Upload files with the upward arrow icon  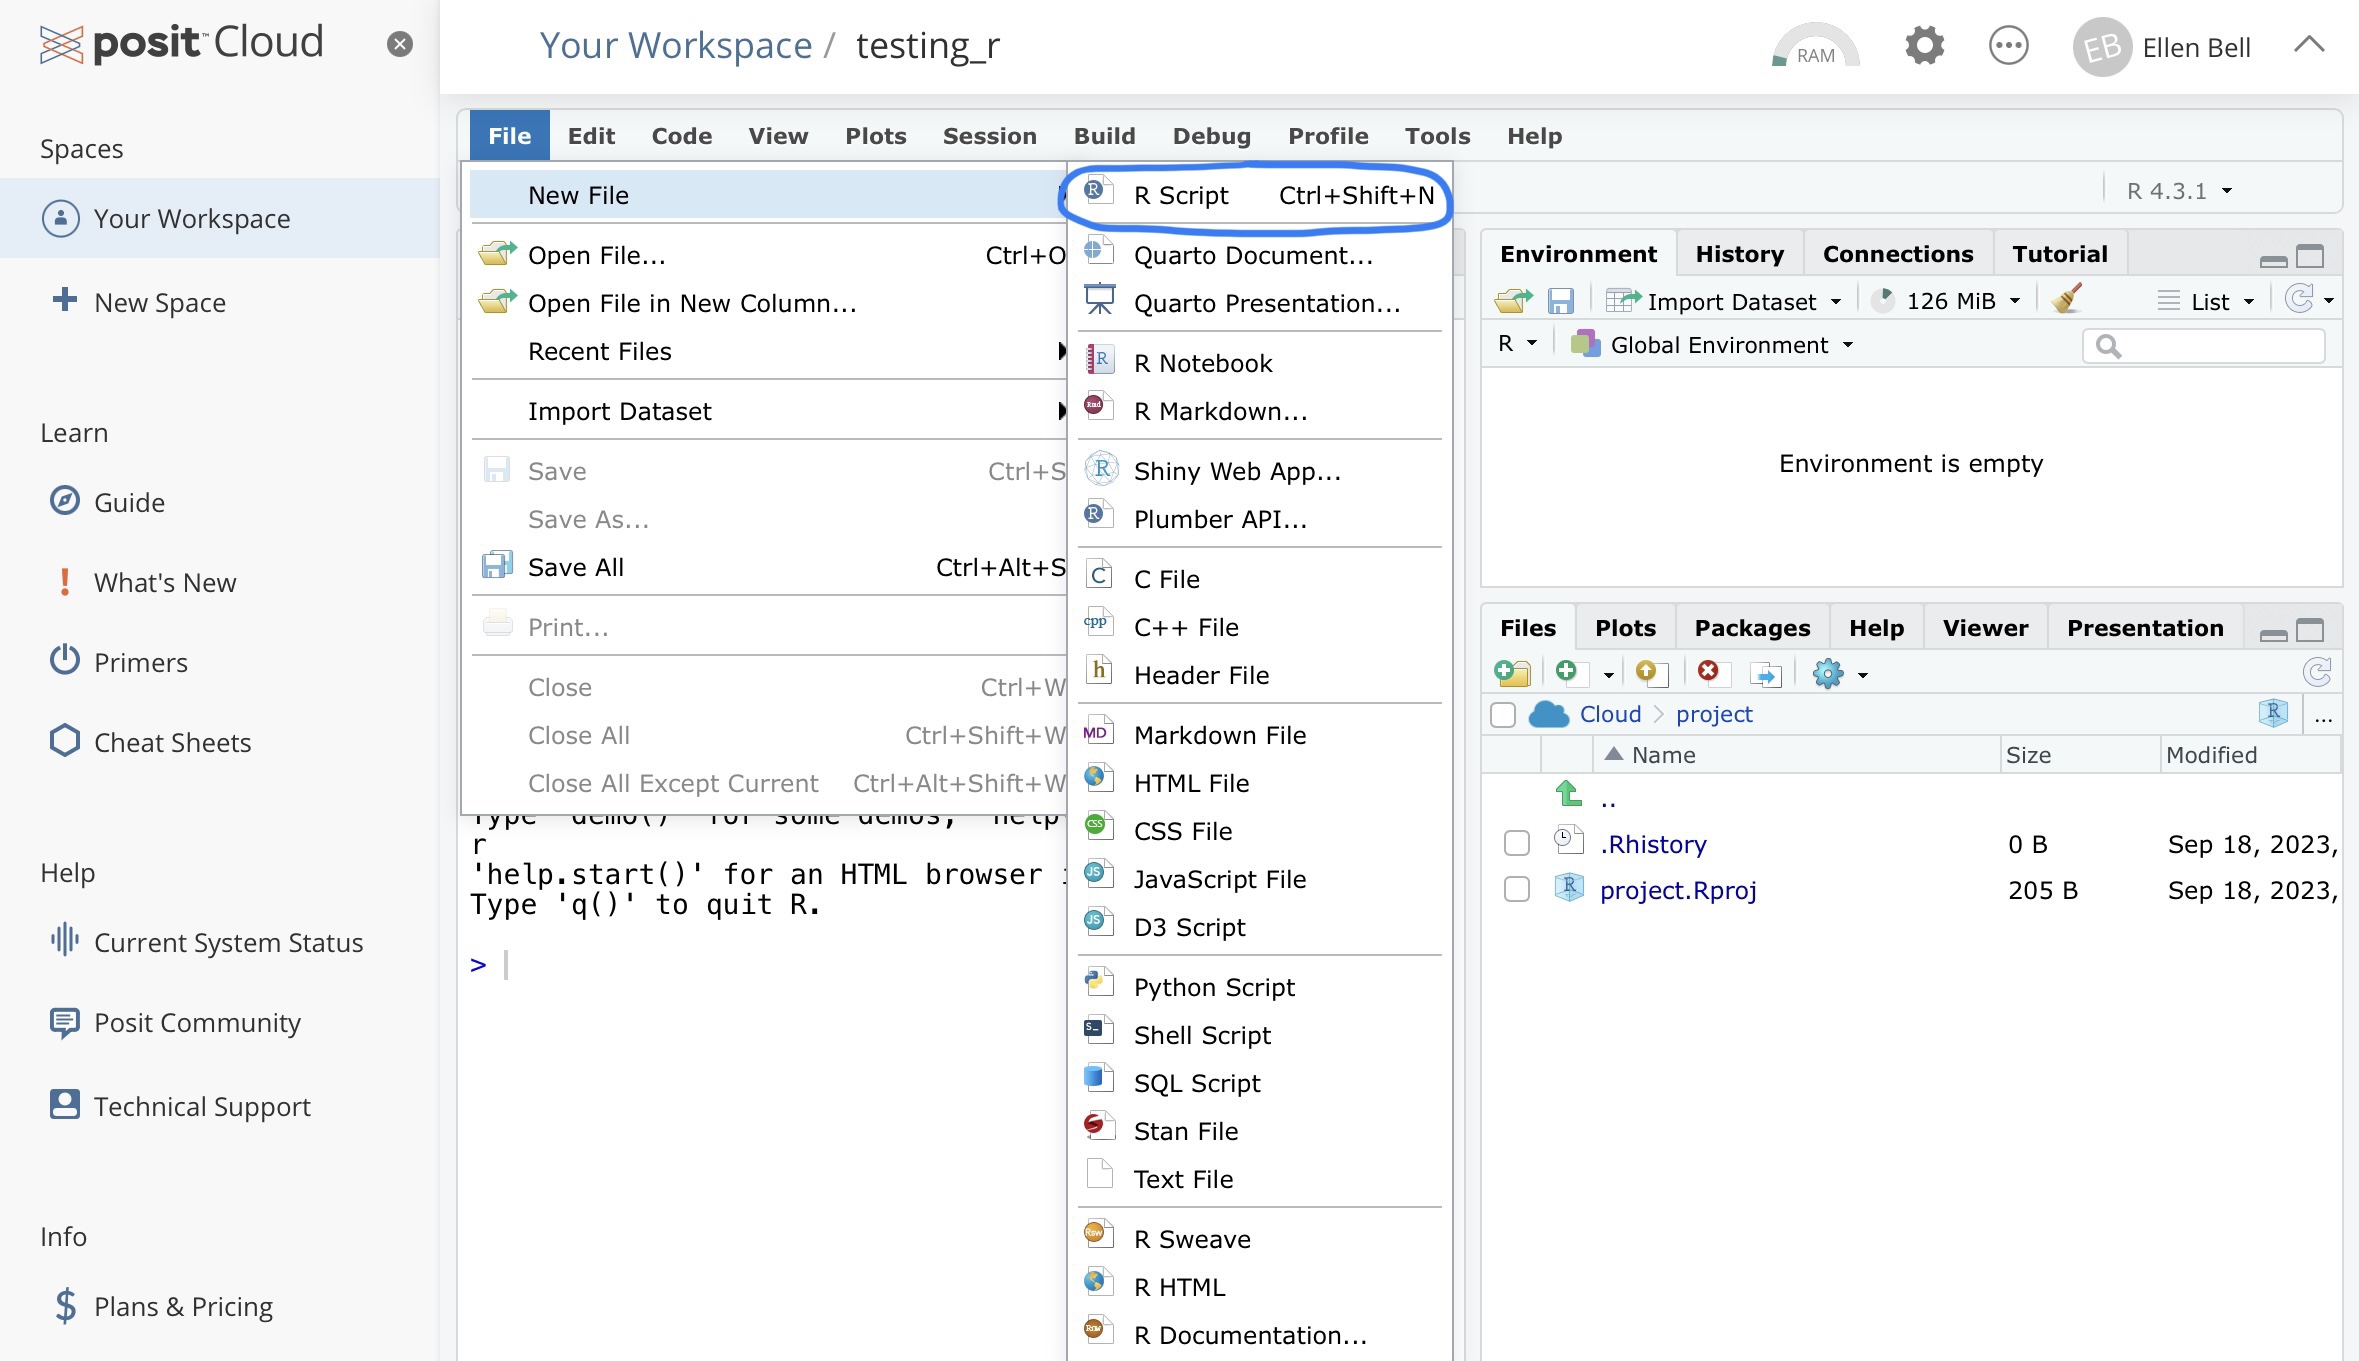[1650, 672]
